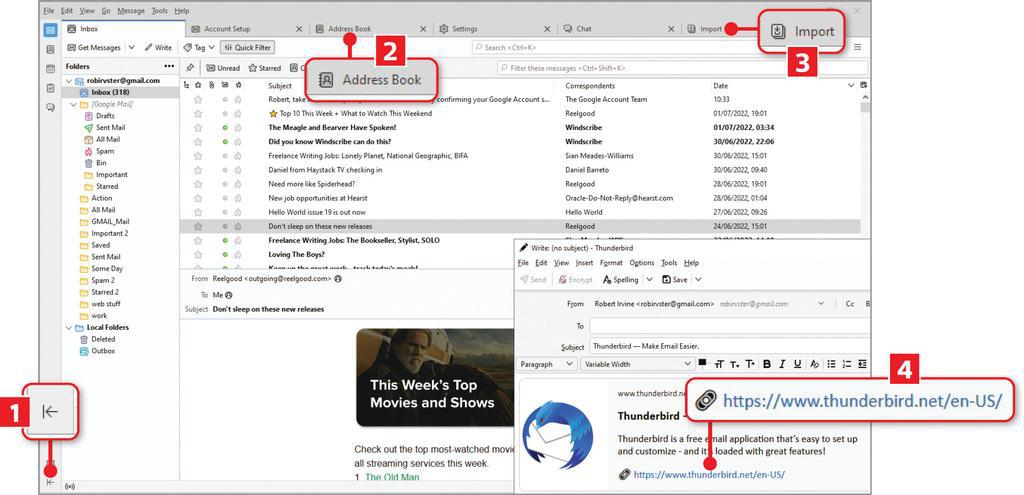The width and height of the screenshot is (1024, 495).
Task: Open the Tag dropdown
Action: coord(199,48)
